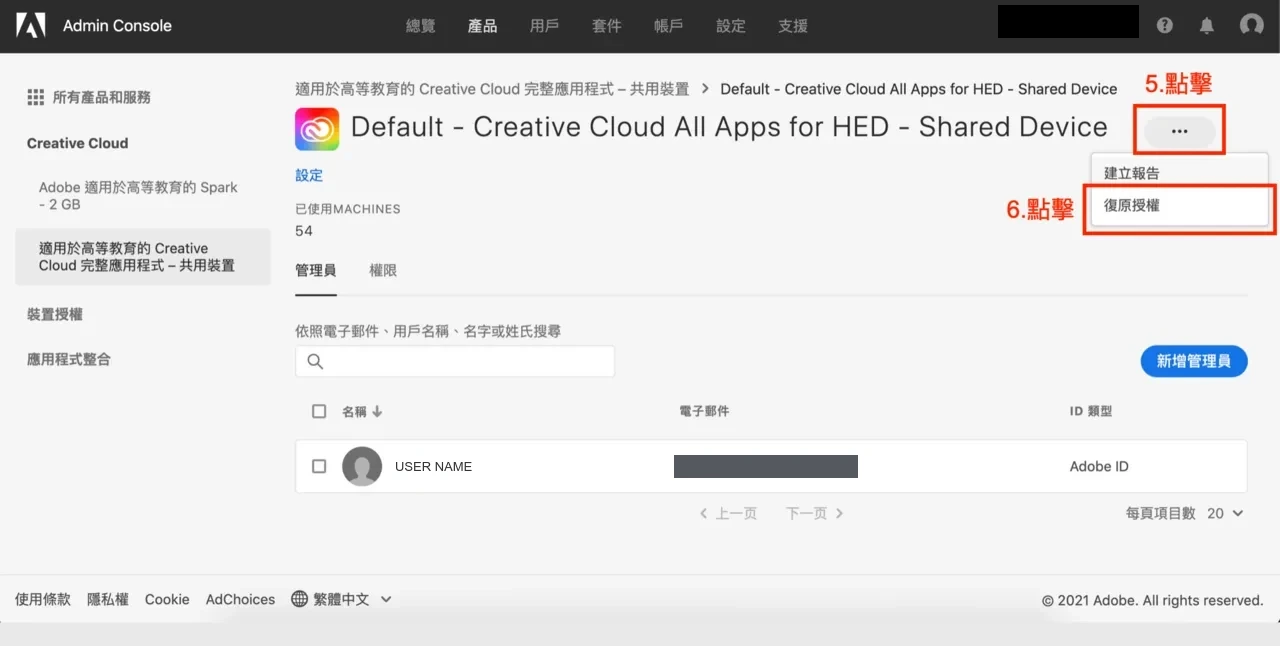1280x646 pixels.
Task: Open notifications bell icon
Action: tap(1207, 25)
